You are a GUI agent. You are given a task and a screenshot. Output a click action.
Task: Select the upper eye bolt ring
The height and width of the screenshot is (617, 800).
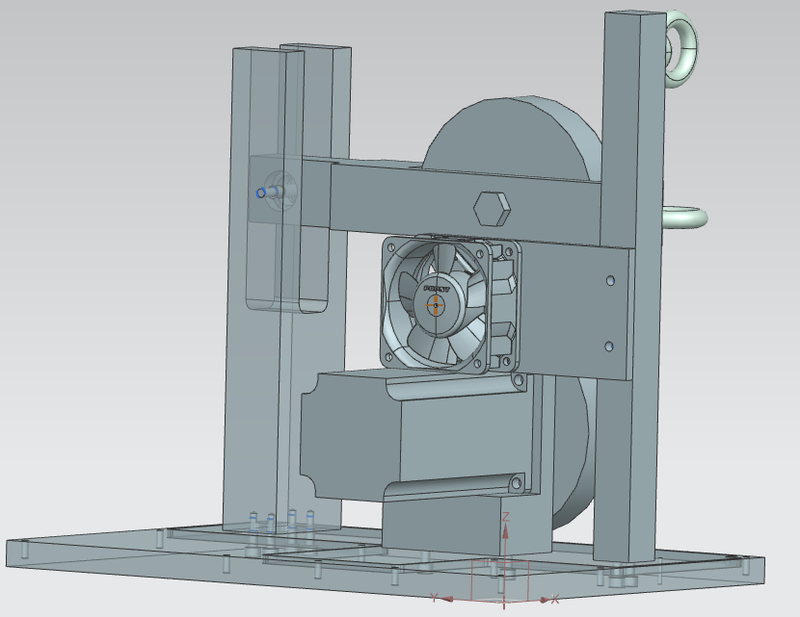click(x=682, y=49)
